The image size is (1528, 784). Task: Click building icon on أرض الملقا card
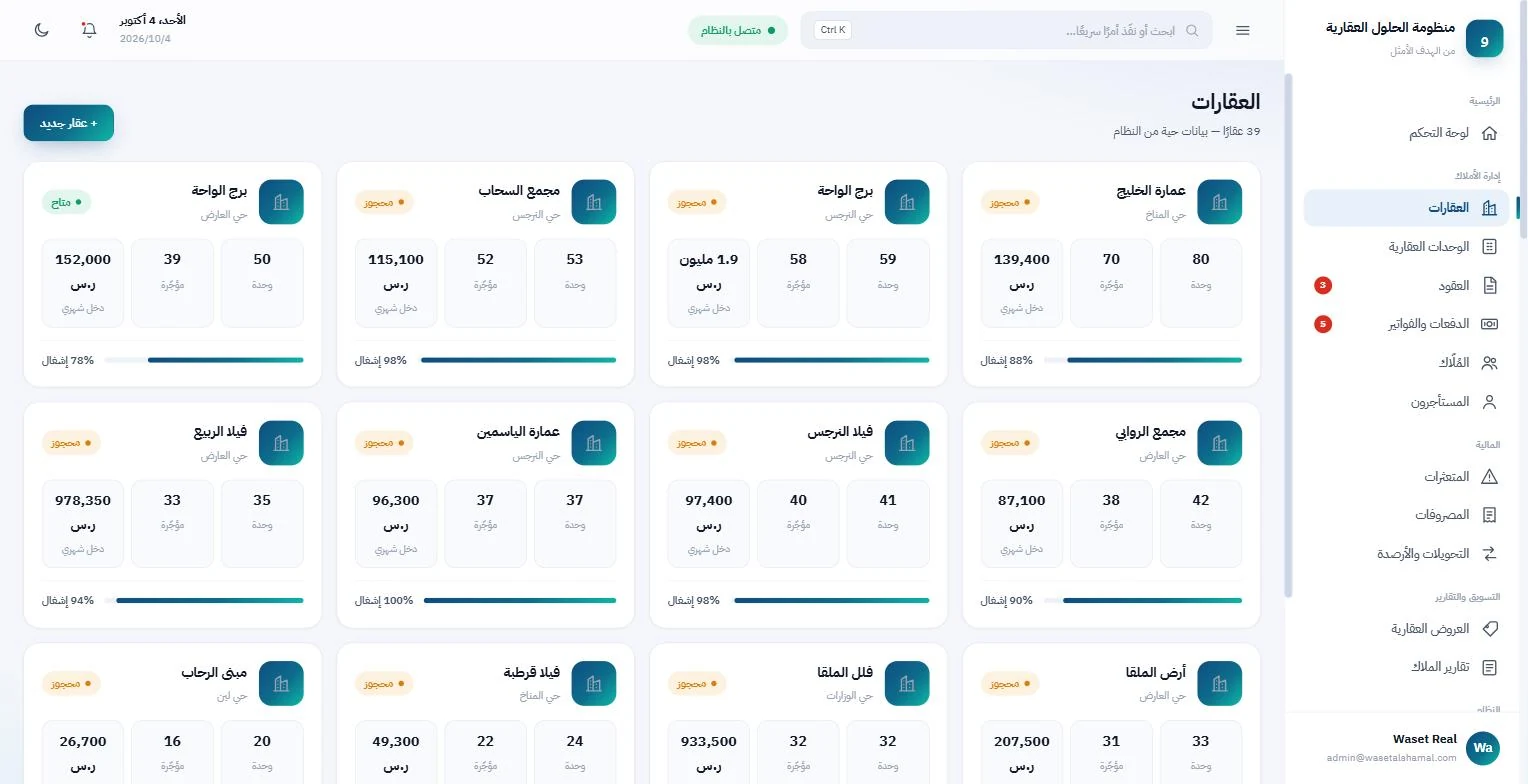click(1219, 683)
